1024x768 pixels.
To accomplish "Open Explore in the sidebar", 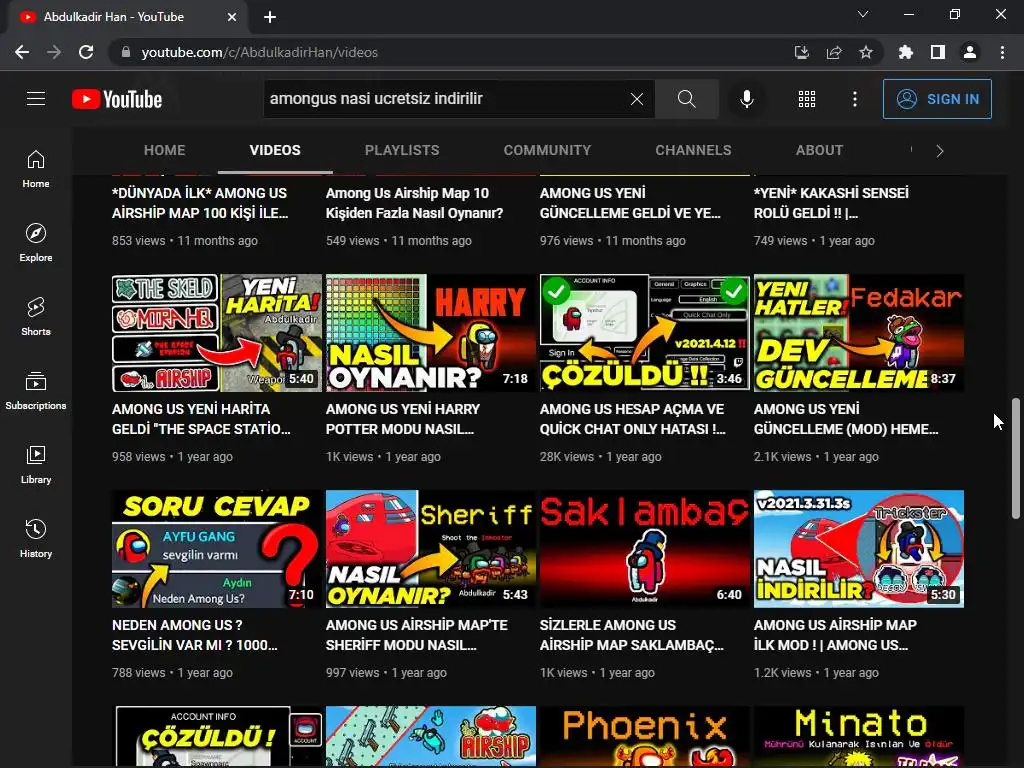I will 36,242.
